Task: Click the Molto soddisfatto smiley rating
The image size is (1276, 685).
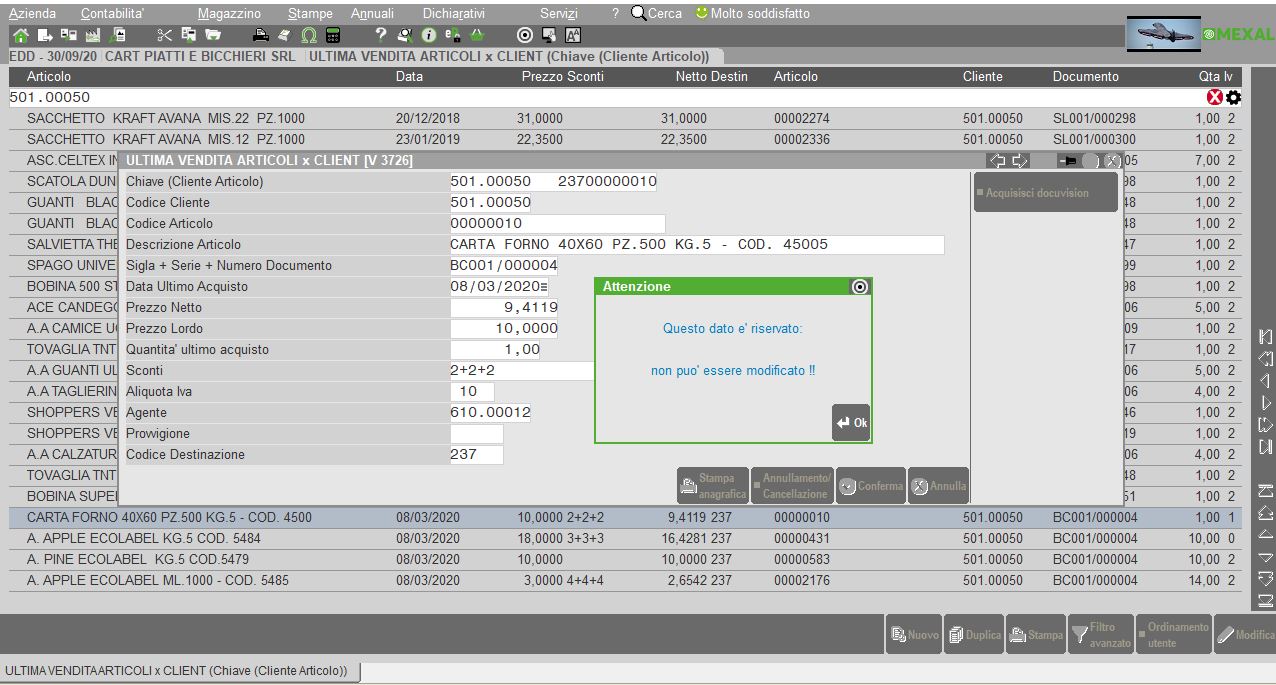Action: [752, 14]
